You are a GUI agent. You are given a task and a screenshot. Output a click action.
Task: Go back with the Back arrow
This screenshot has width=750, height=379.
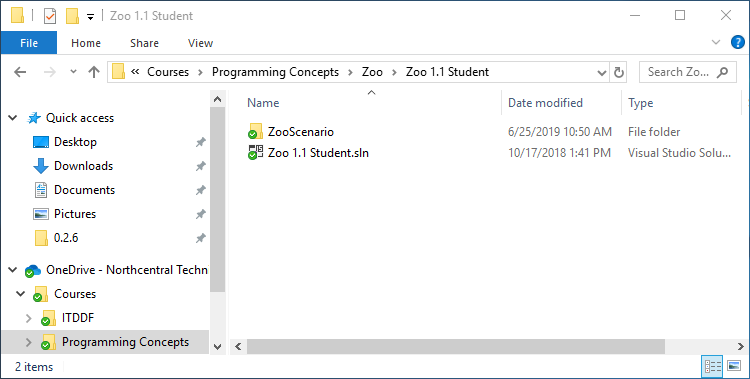20,72
